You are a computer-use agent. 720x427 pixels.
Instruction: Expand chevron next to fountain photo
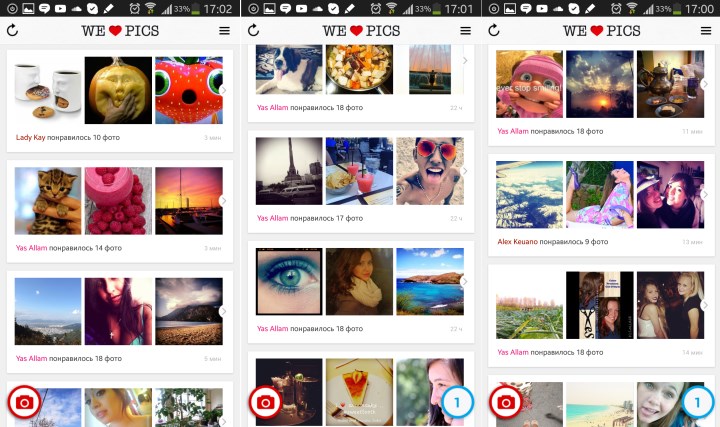(x=465, y=61)
